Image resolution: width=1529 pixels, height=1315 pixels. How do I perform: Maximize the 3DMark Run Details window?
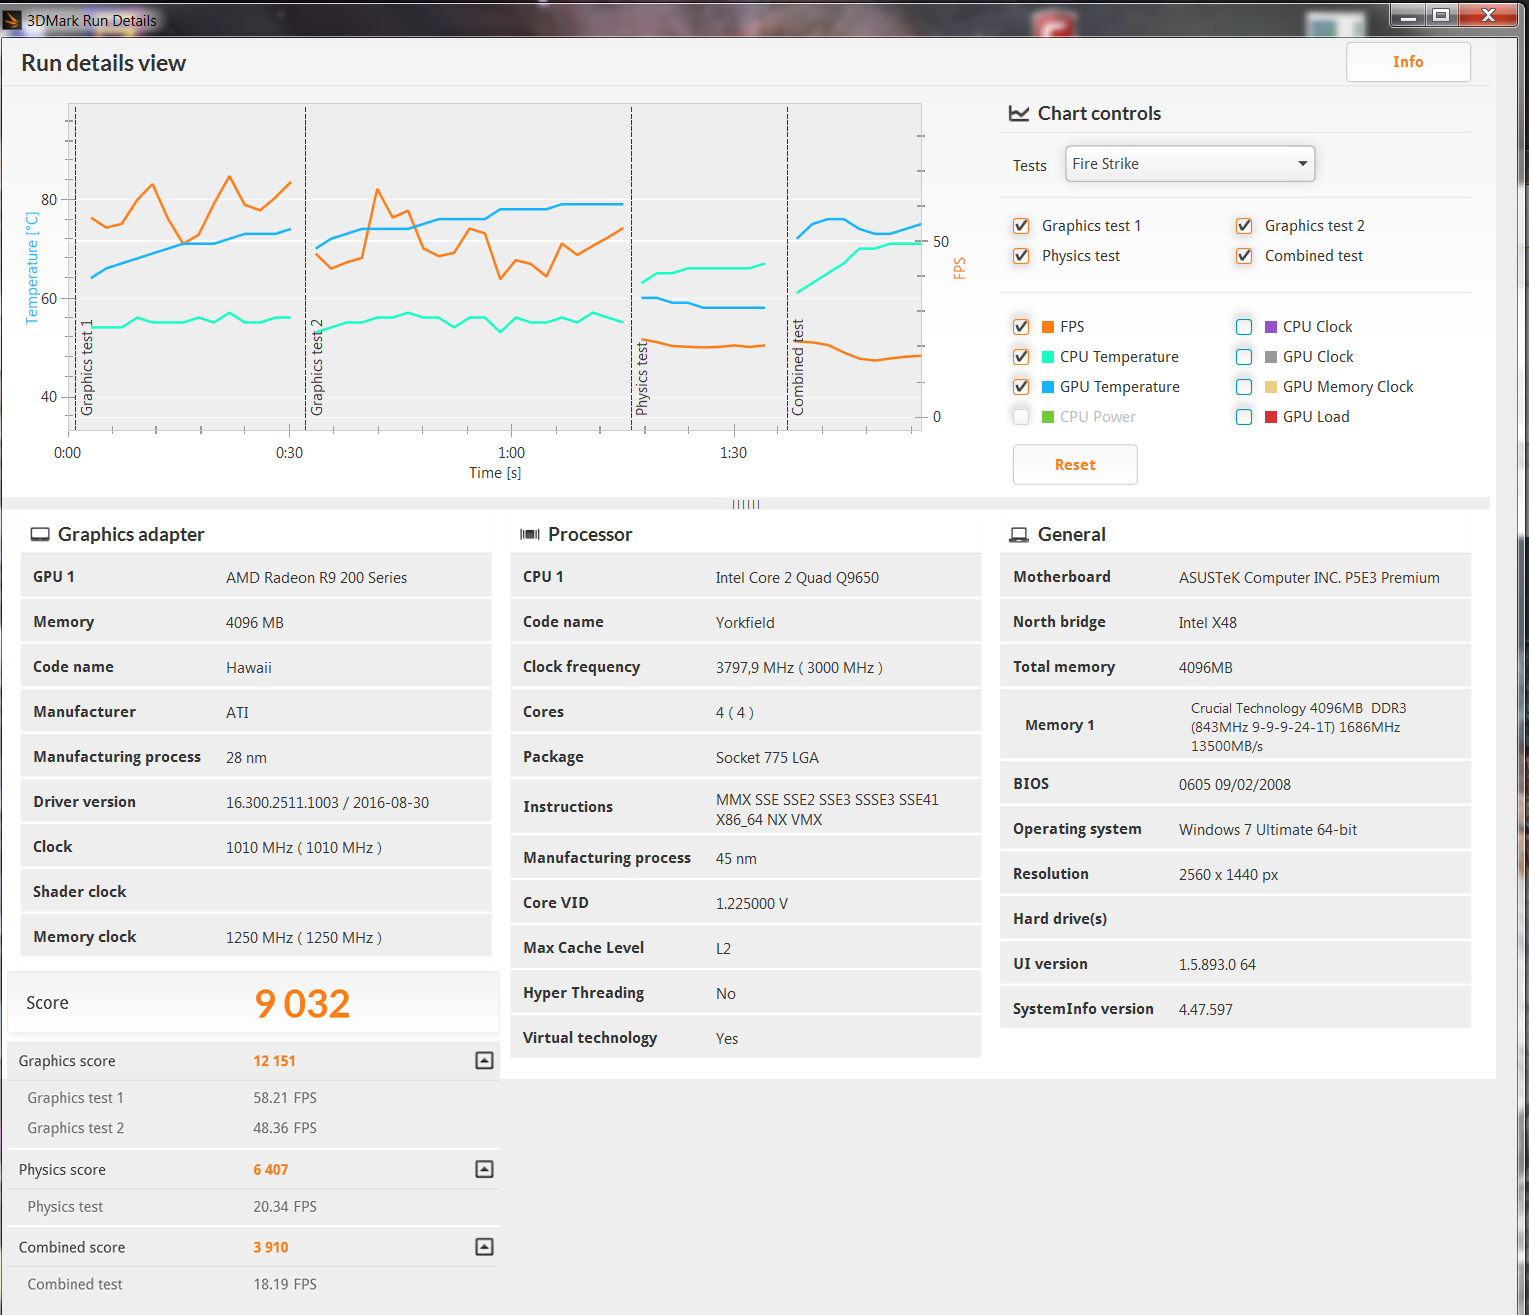pyautogui.click(x=1441, y=15)
